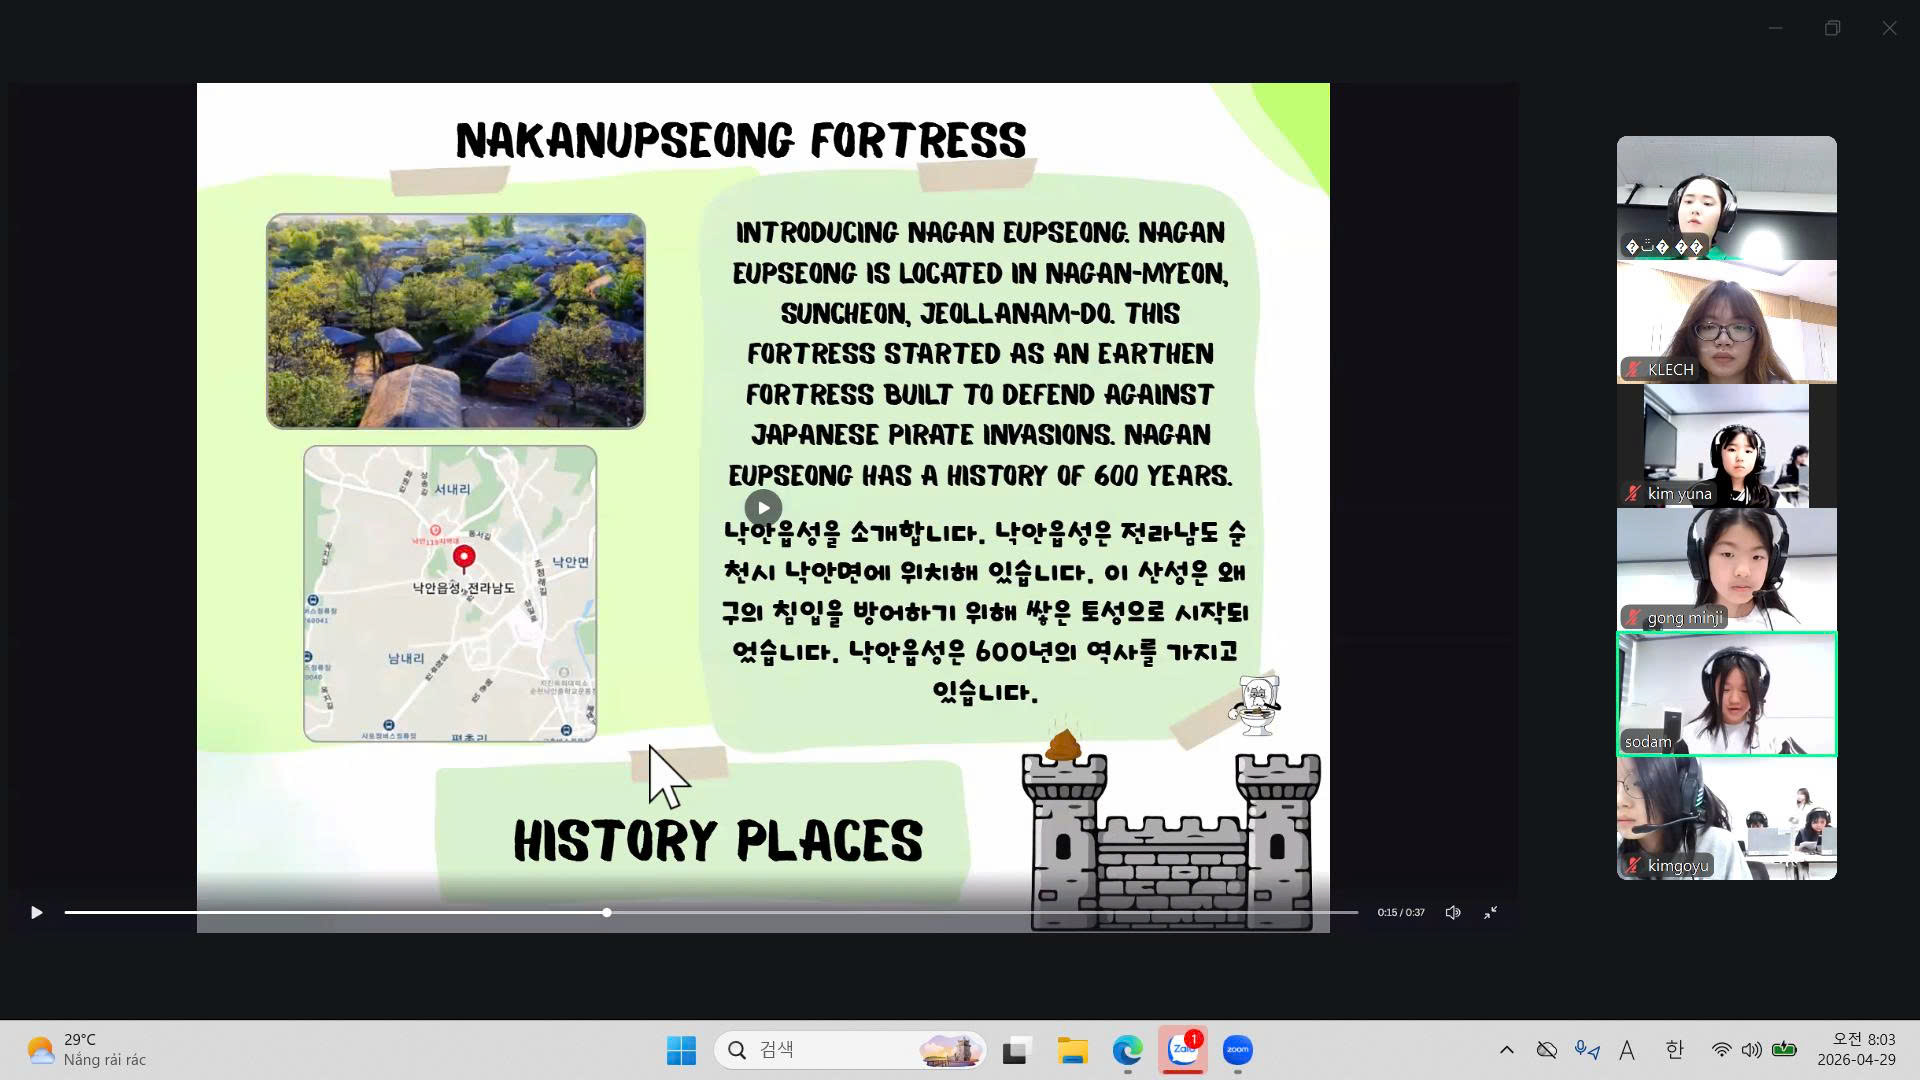Open File Explorer folder icon

click(x=1072, y=1050)
